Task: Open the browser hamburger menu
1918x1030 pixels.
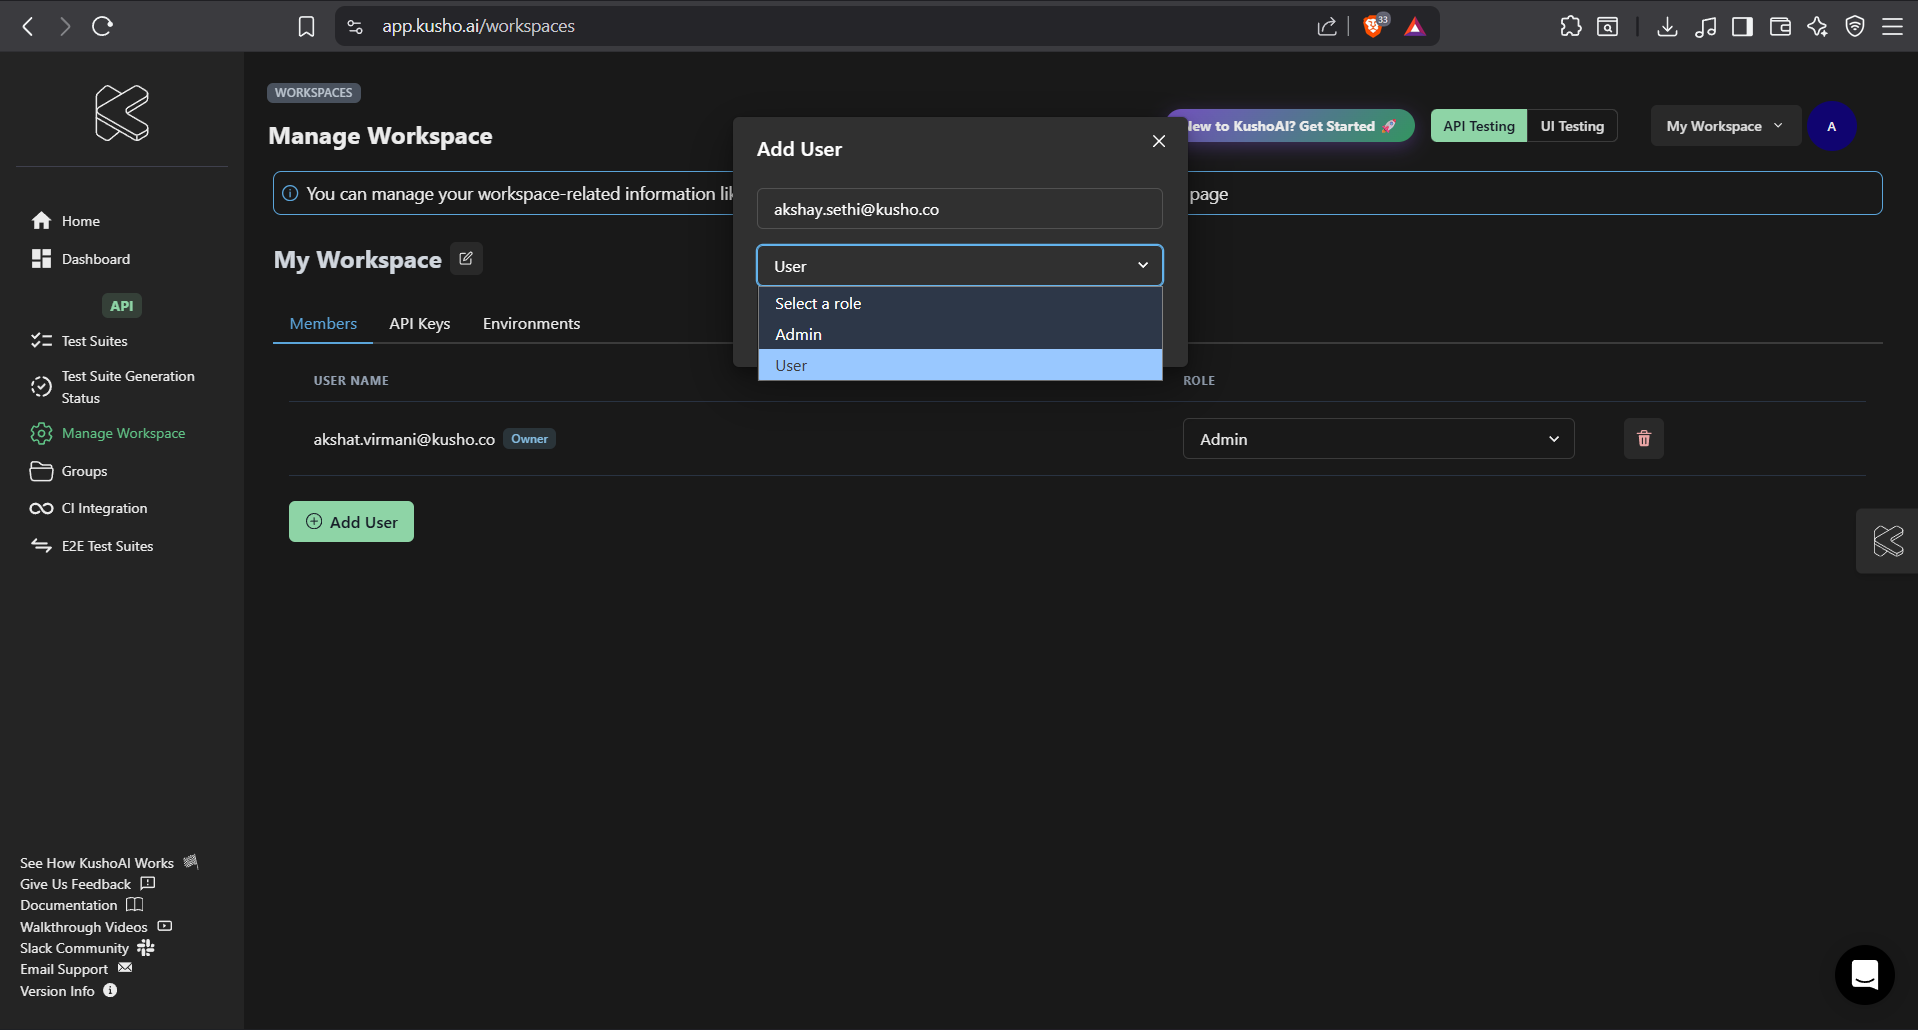Action: [x=1892, y=26]
